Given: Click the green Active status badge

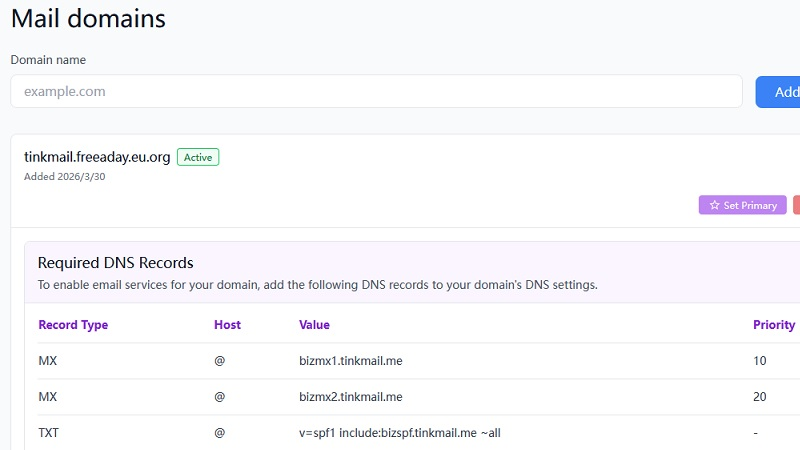Looking at the screenshot, I should [x=198, y=157].
